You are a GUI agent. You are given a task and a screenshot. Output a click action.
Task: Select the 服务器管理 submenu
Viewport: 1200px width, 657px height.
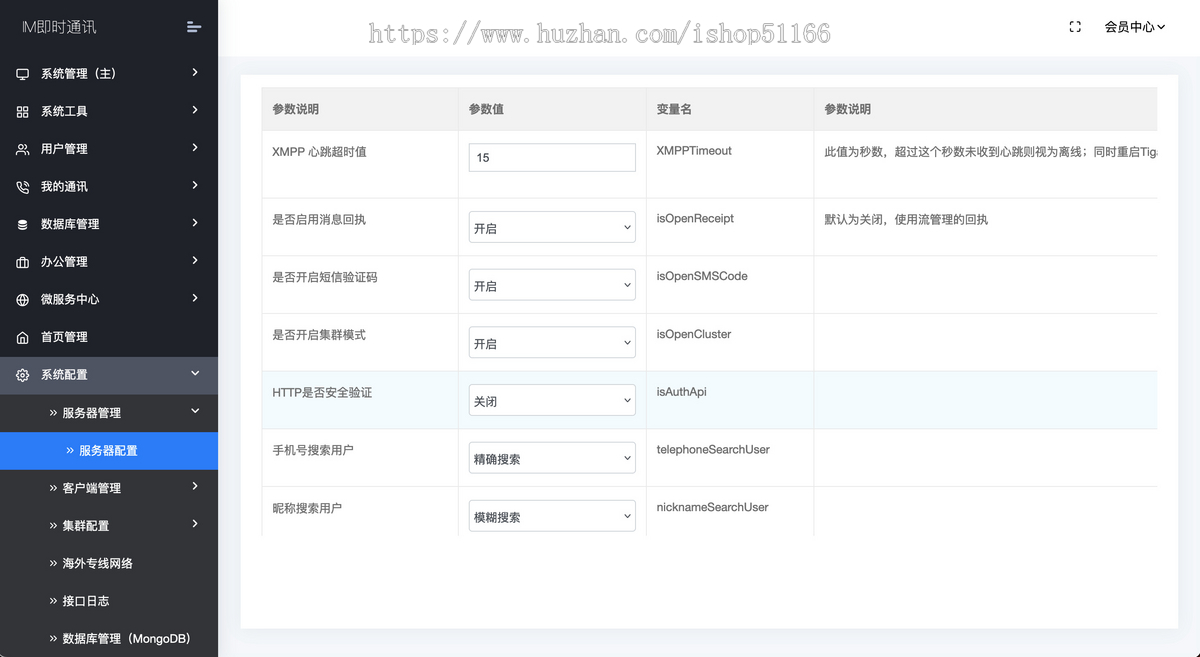[109, 413]
